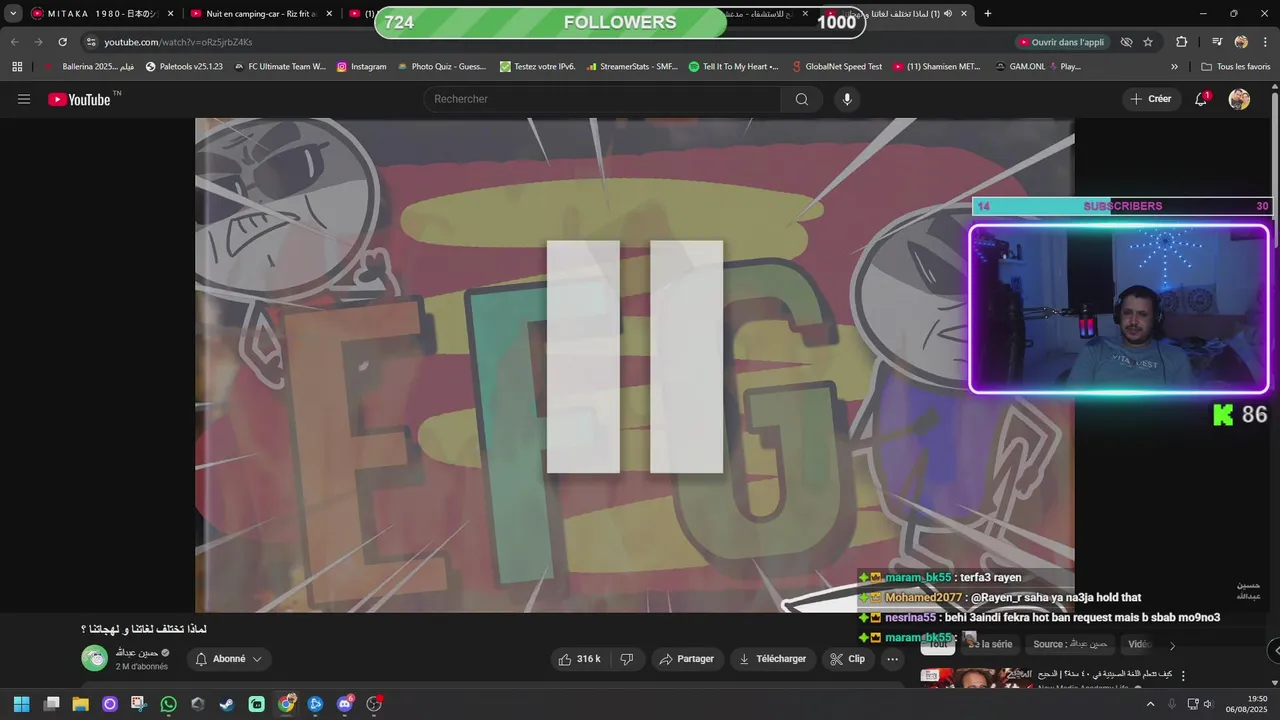Screen dimensions: 1280x720
Task: Dislike the video with the thumbs-down
Action: [x=627, y=659]
